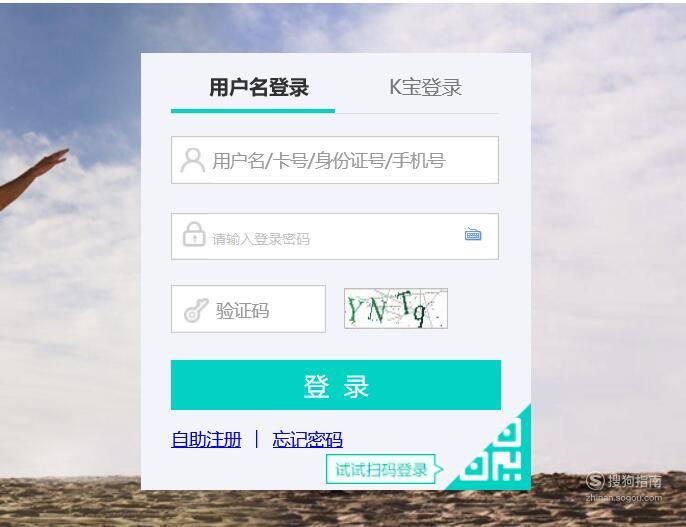Refresh the captcha image YNTq

tap(396, 308)
